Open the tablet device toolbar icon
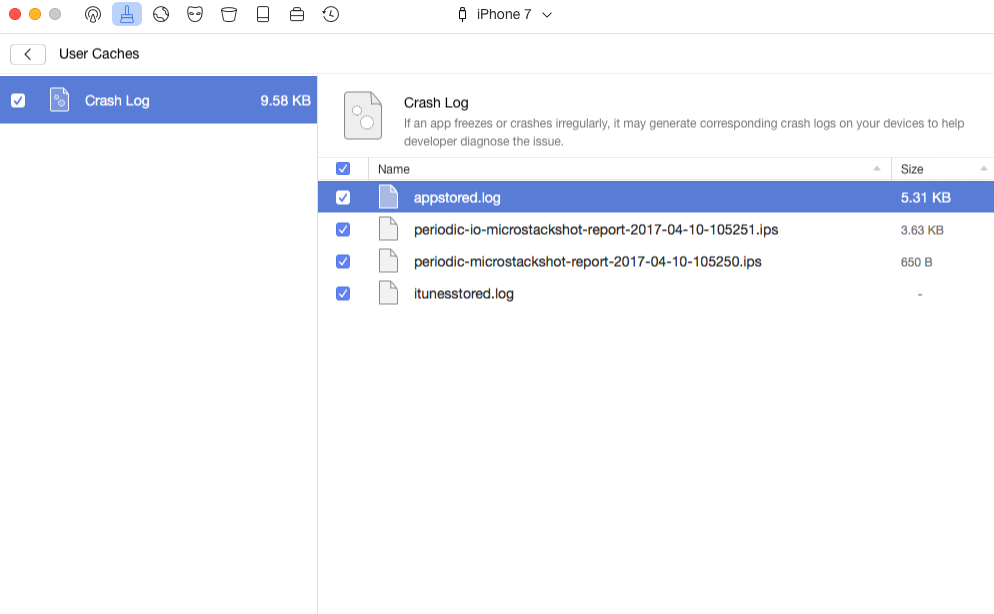 (263, 14)
